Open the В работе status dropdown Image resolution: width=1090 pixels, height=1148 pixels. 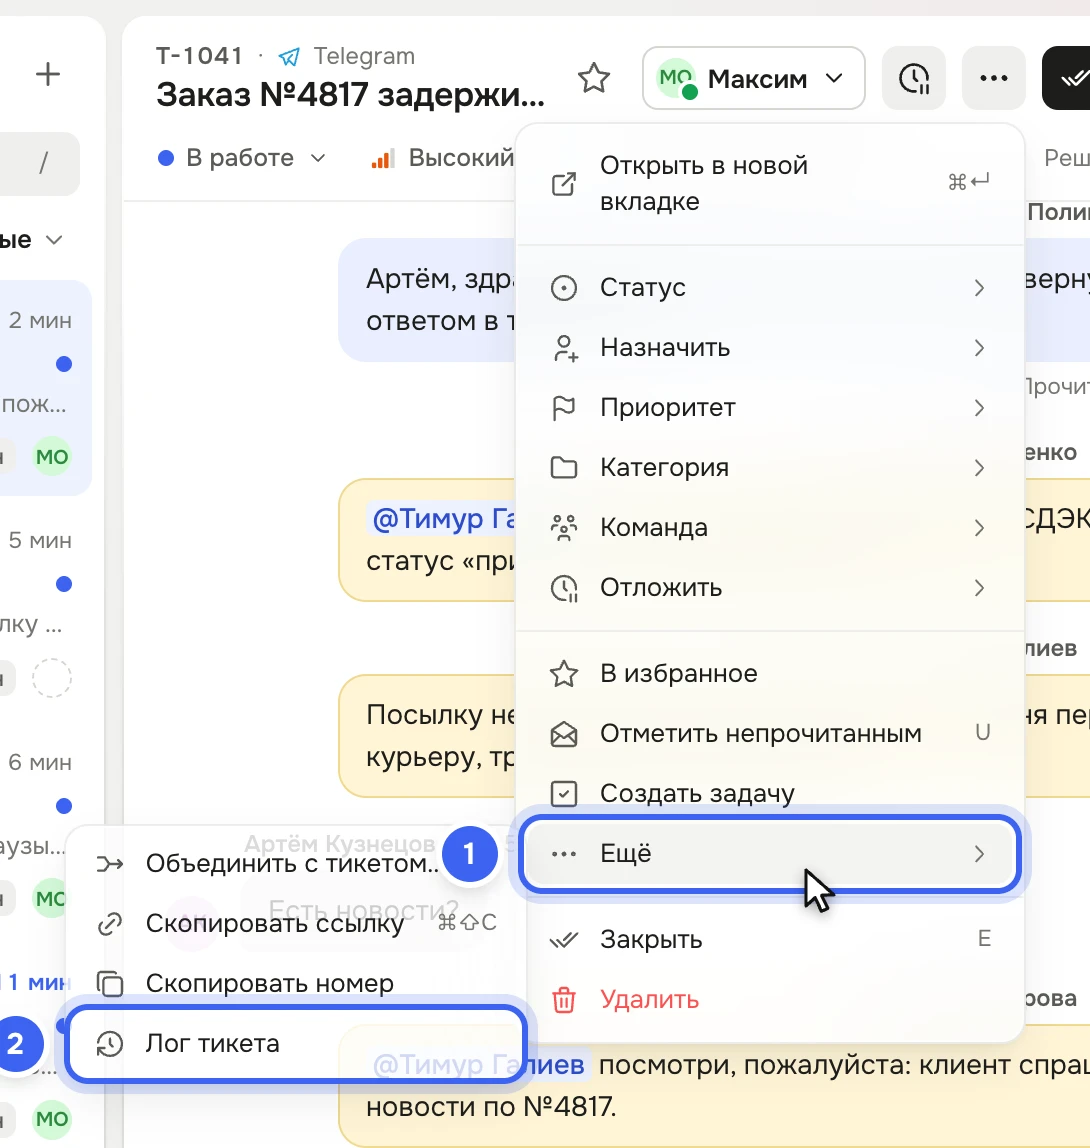[242, 157]
